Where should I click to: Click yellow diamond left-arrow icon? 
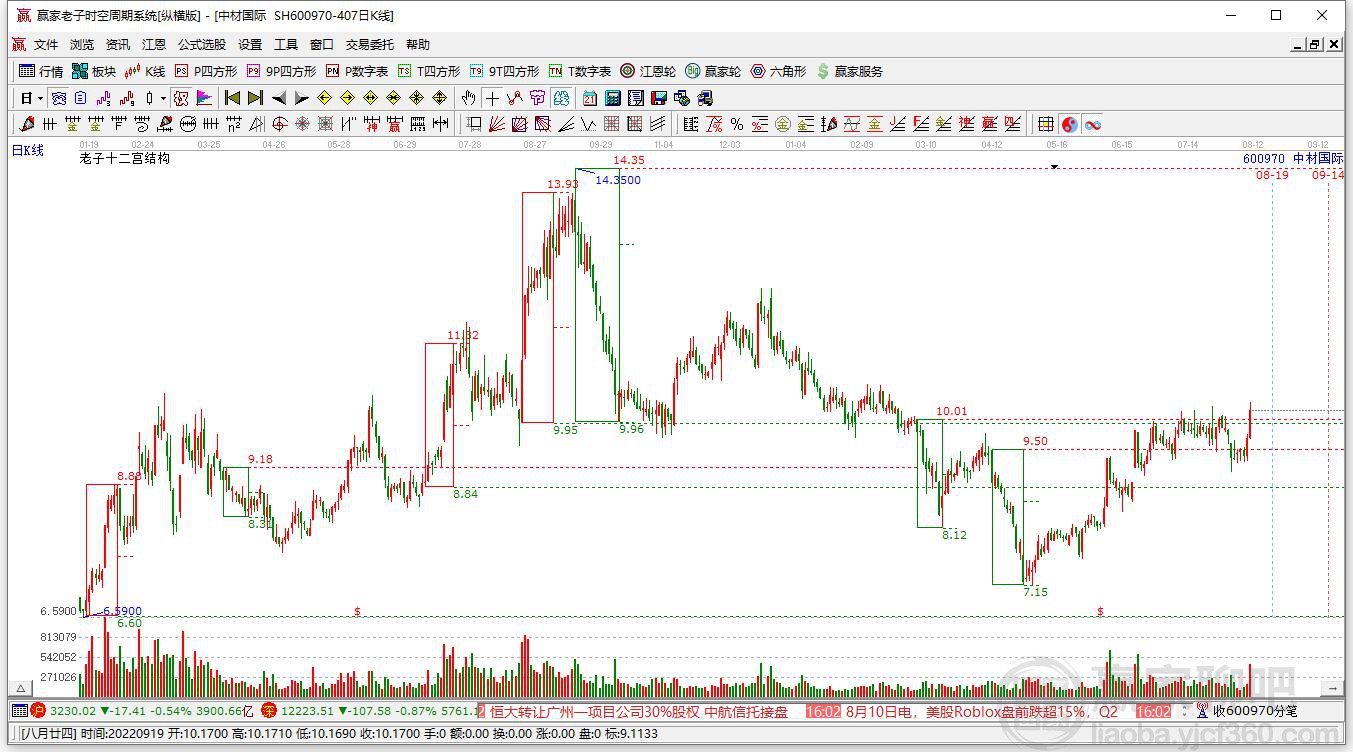pos(324,98)
